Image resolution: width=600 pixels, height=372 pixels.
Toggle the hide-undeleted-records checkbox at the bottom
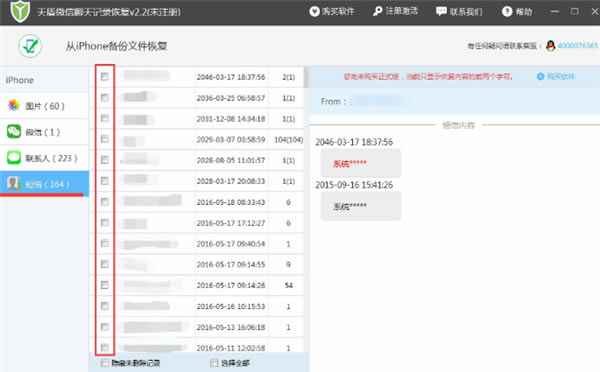click(104, 363)
